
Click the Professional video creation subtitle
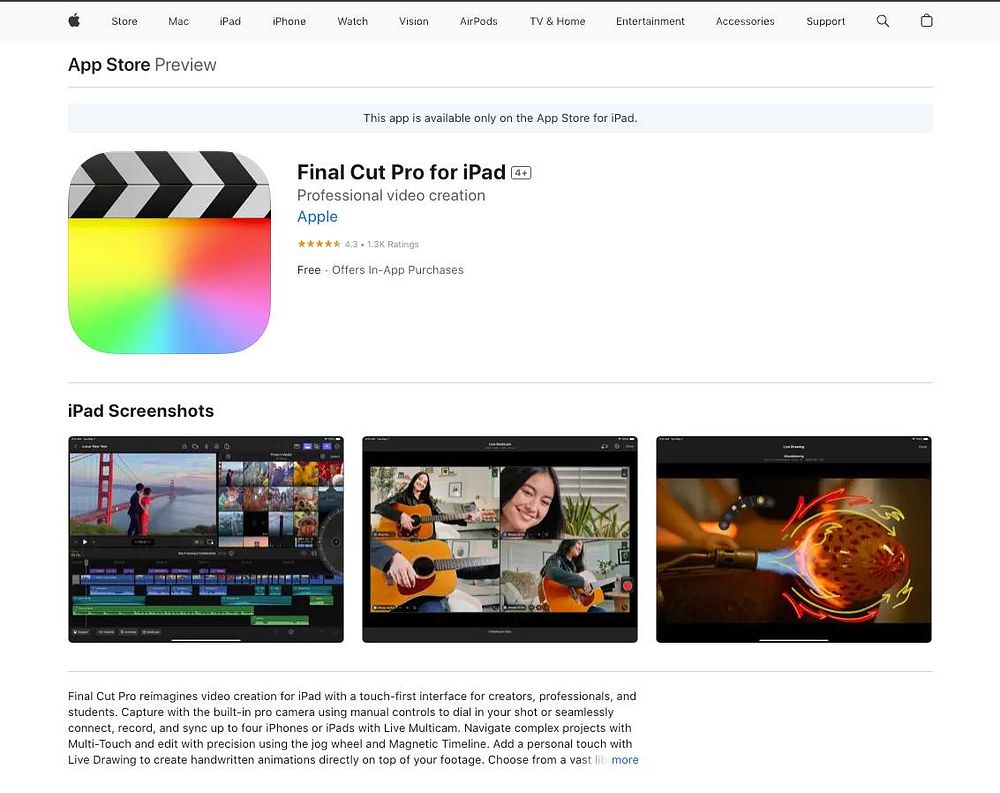391,195
